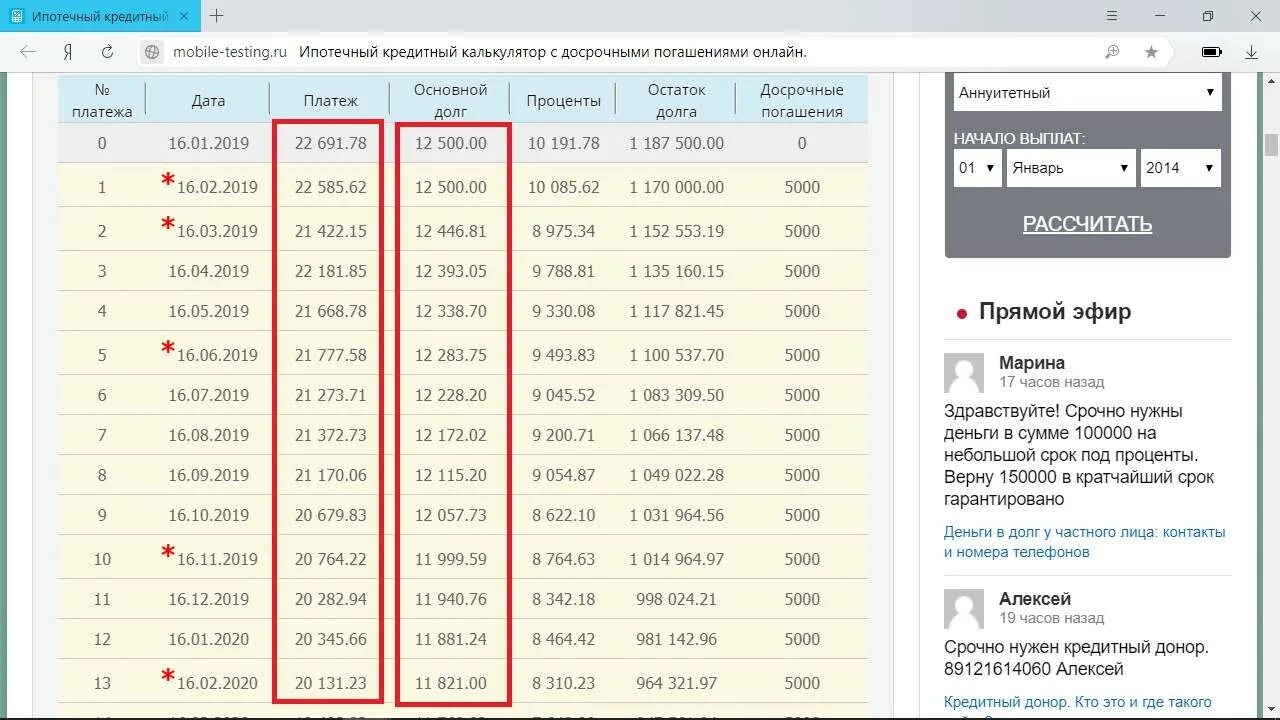
Task: Open the Аннуитетный payment type dropdown
Action: point(1088,92)
